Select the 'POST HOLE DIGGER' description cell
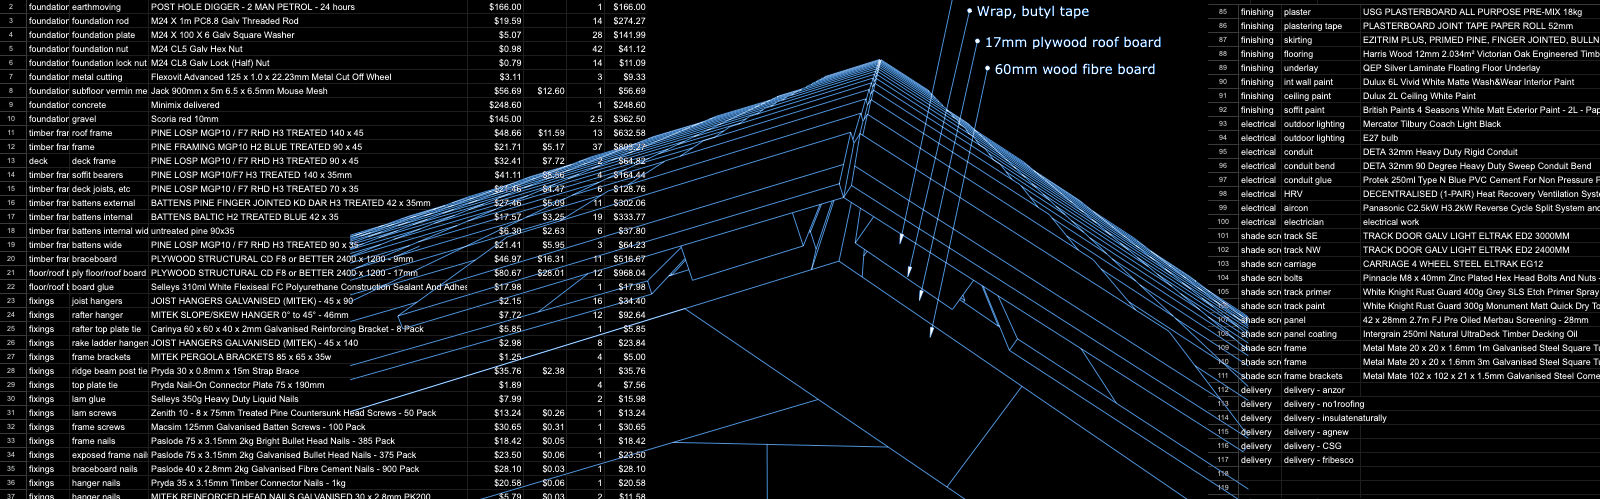Image resolution: width=1600 pixels, height=499 pixels. [252, 7]
